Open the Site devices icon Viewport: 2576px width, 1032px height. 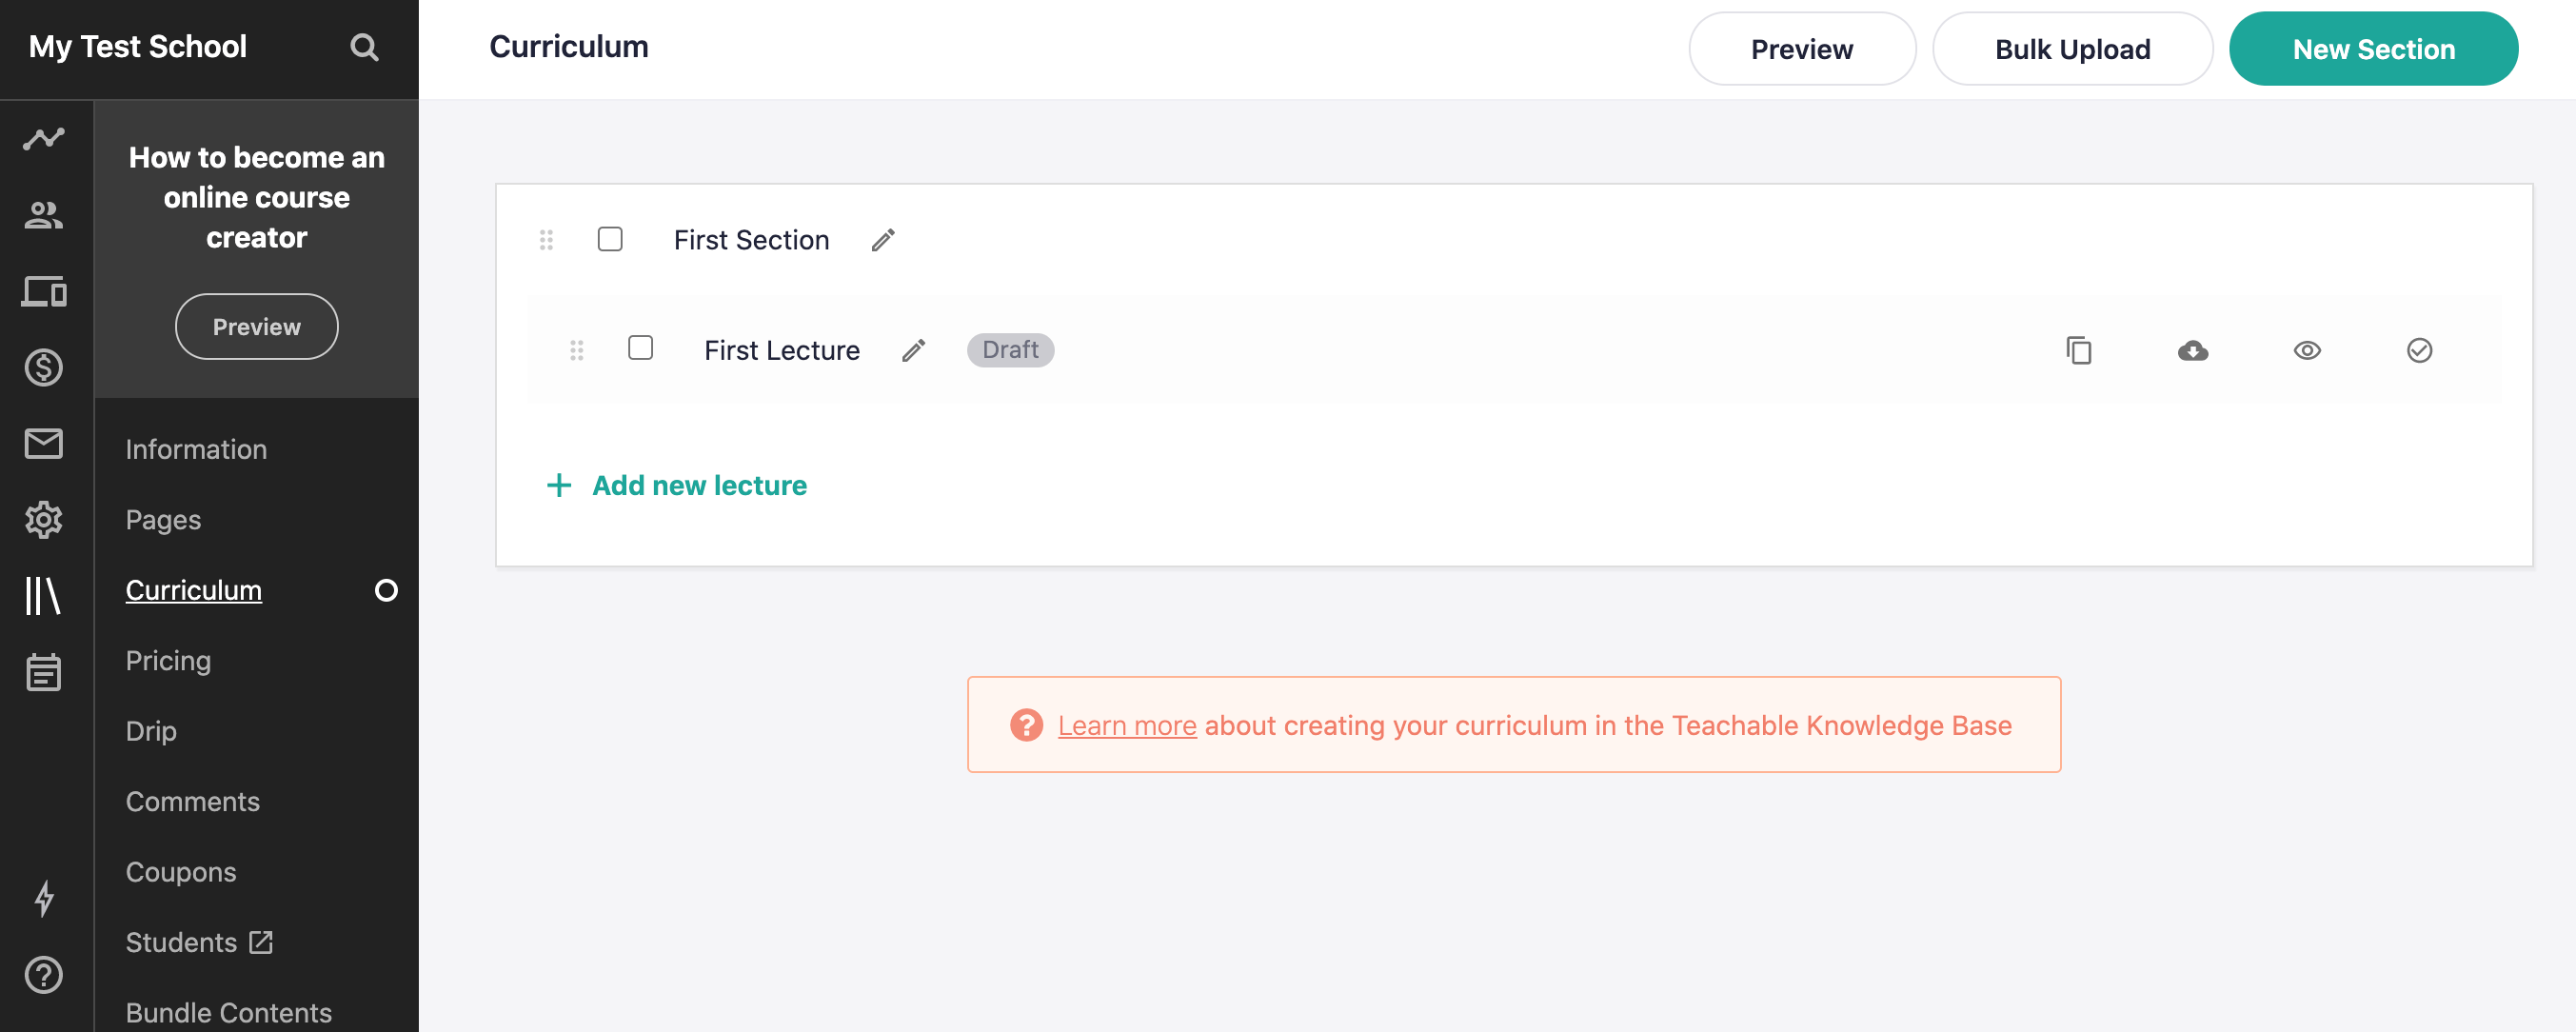[x=44, y=292]
